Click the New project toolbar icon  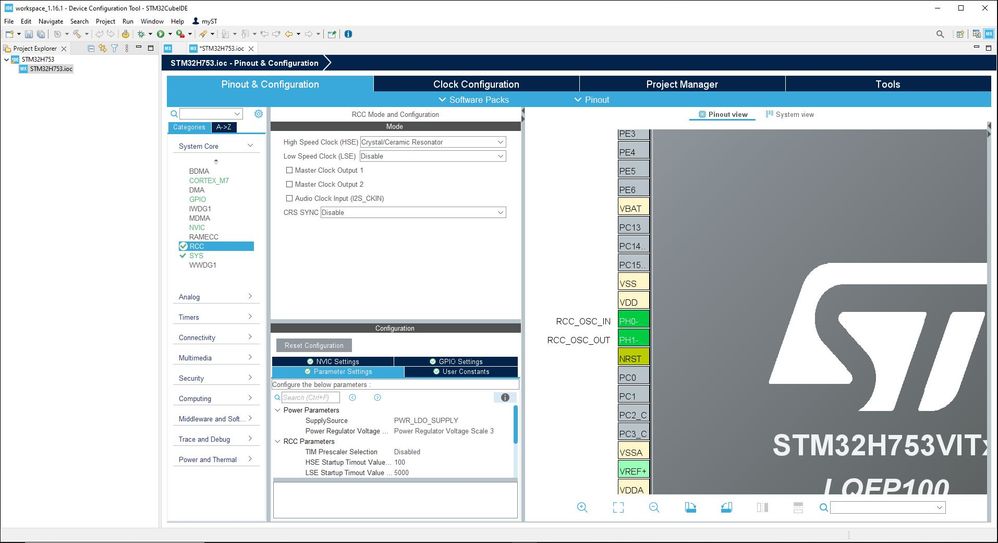click(9, 34)
